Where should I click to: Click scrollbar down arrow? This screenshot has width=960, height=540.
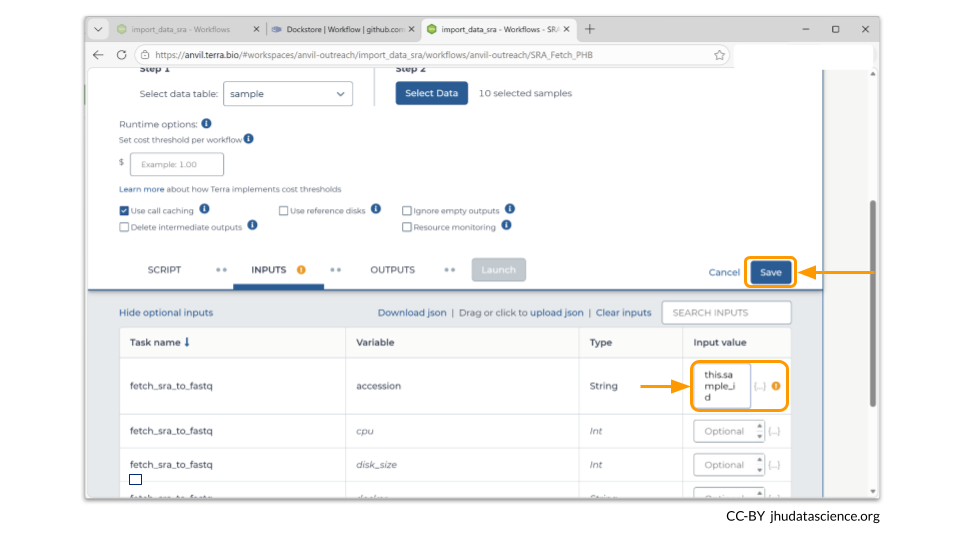point(872,492)
